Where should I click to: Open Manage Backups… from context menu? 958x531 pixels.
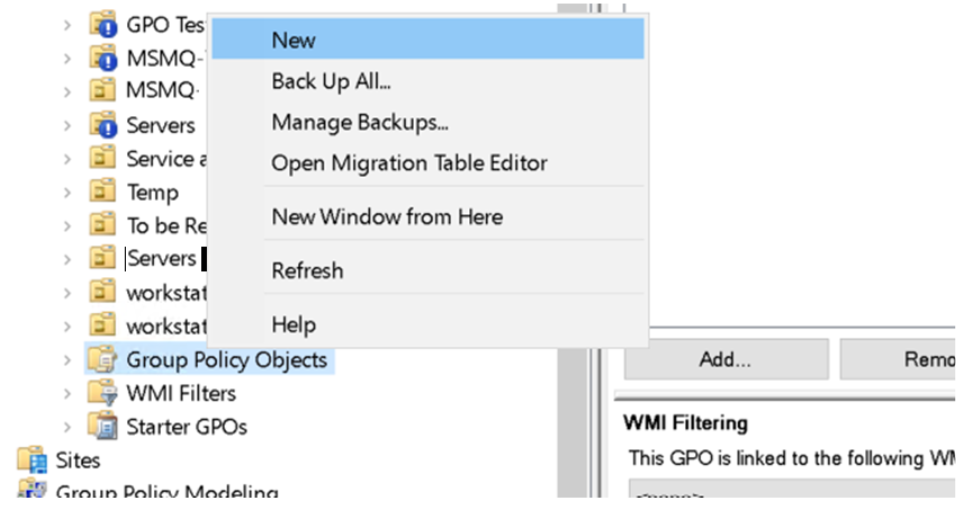[x=360, y=123]
